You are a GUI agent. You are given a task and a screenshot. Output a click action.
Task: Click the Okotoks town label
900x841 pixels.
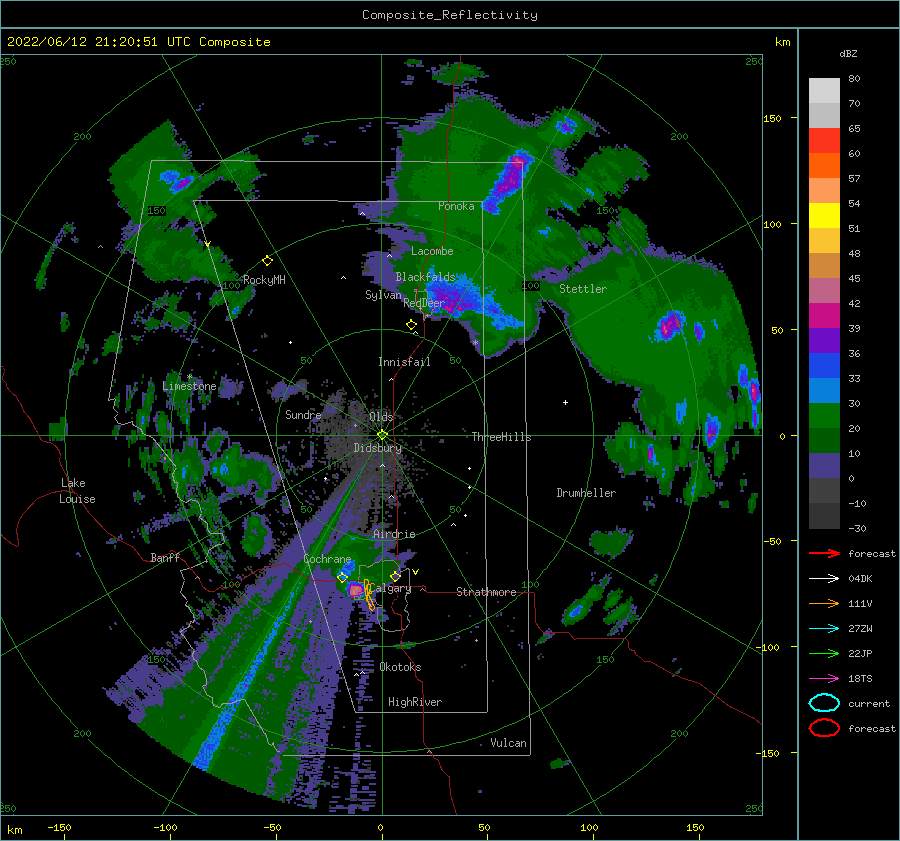coord(400,667)
